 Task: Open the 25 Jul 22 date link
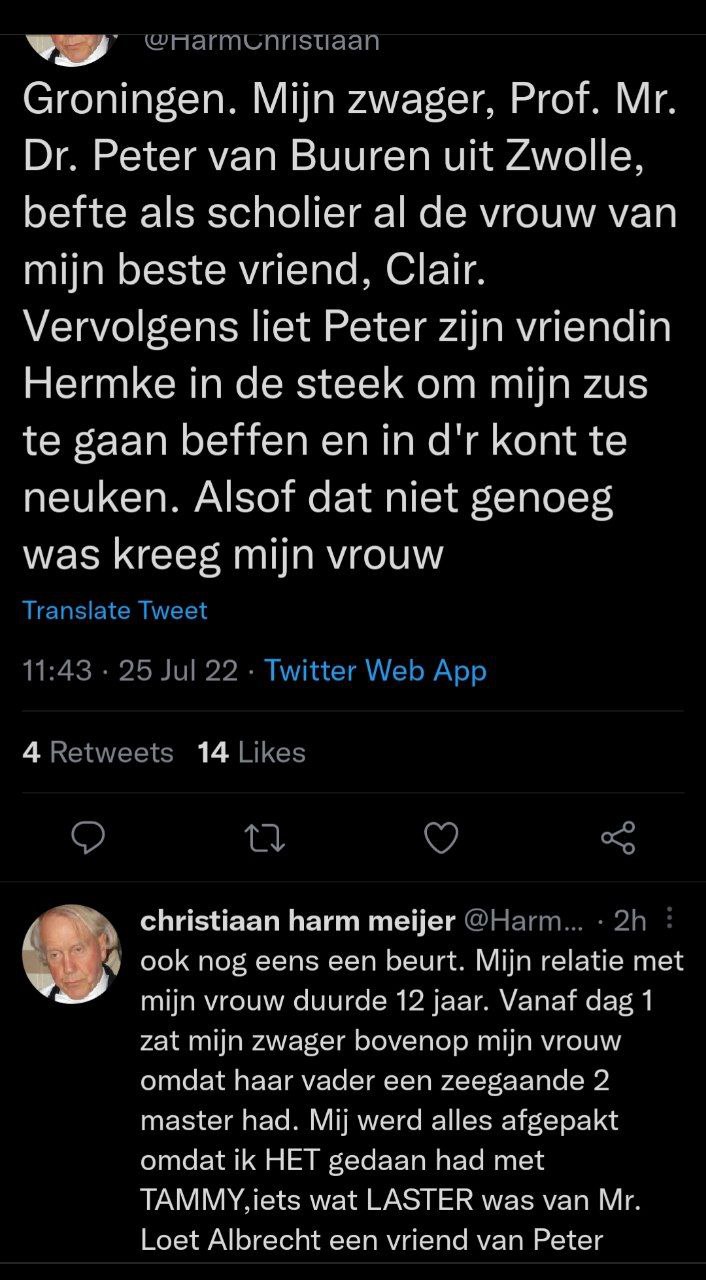pyautogui.click(x=178, y=670)
